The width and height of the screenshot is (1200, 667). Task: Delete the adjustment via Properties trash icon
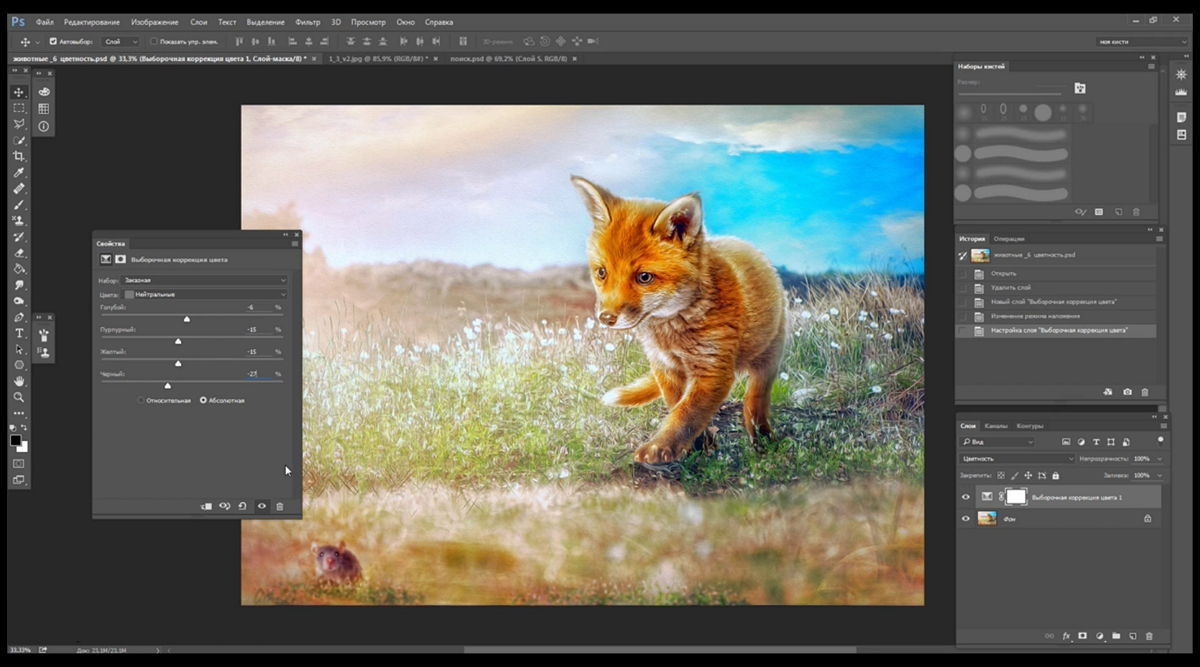280,506
